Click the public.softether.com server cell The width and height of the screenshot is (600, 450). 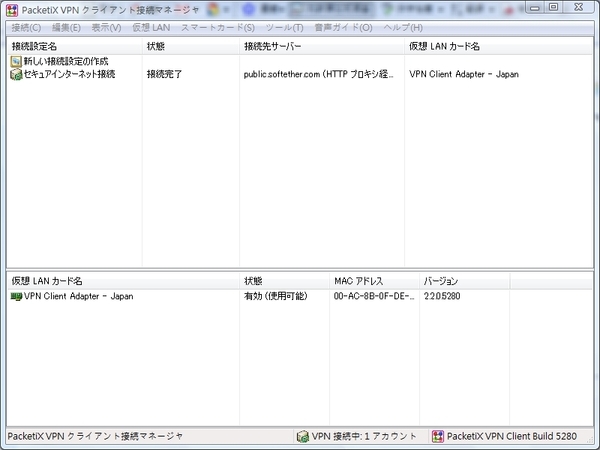pyautogui.click(x=318, y=74)
